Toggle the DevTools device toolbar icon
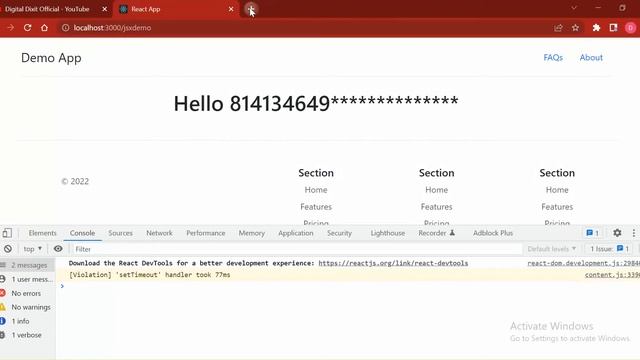Viewport: 640px width, 360px height. pos(7,233)
